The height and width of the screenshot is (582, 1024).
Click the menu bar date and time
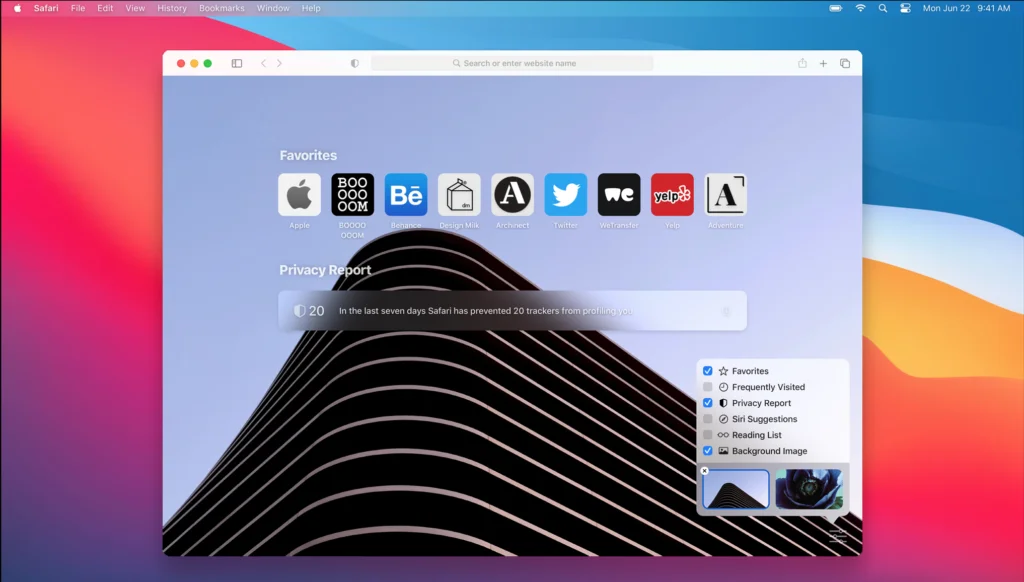tap(966, 8)
